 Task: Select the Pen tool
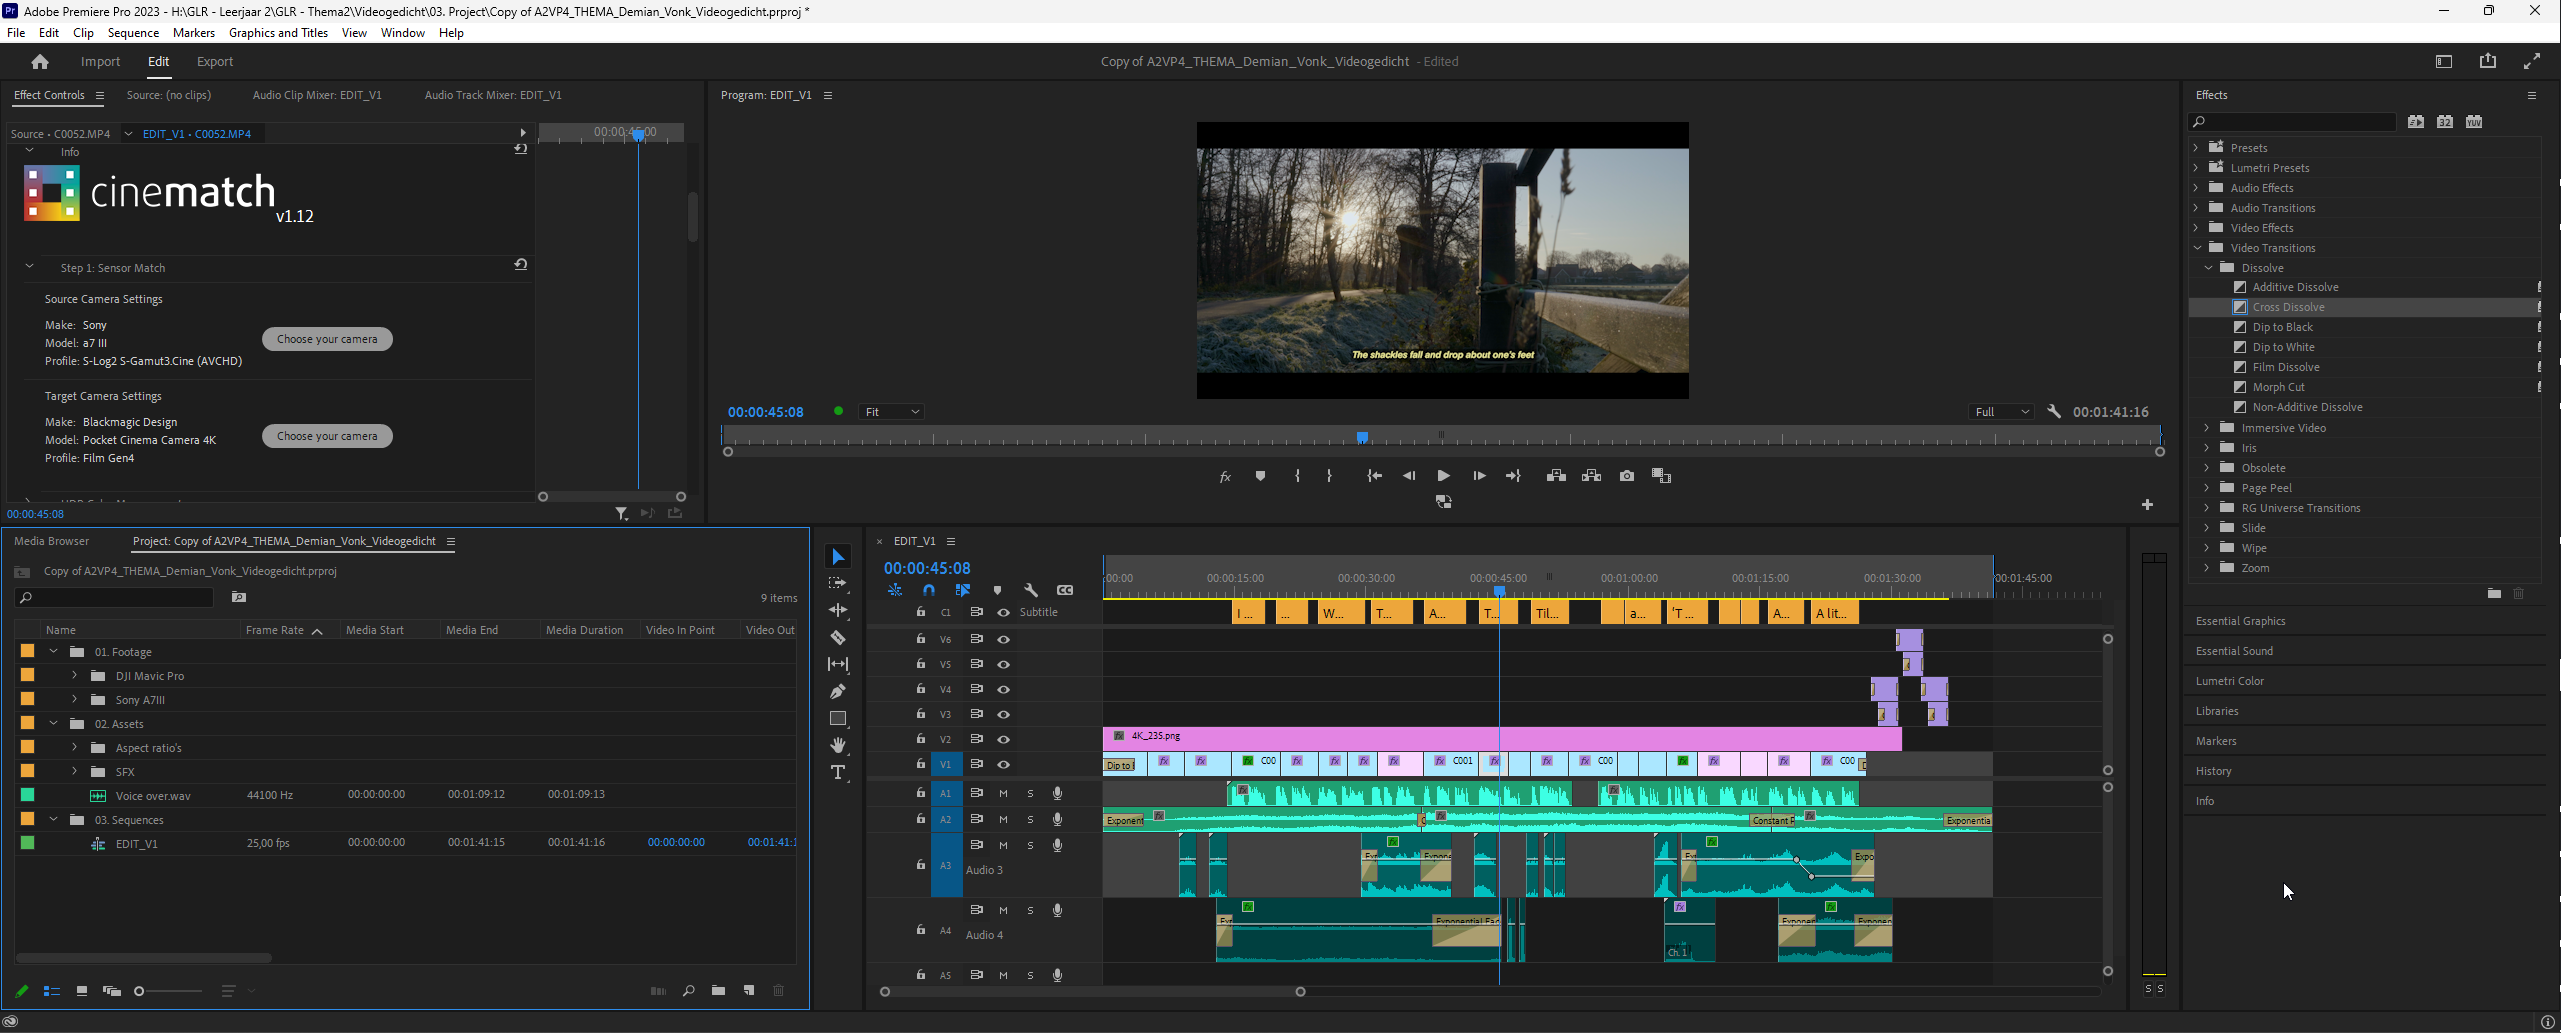pos(838,691)
